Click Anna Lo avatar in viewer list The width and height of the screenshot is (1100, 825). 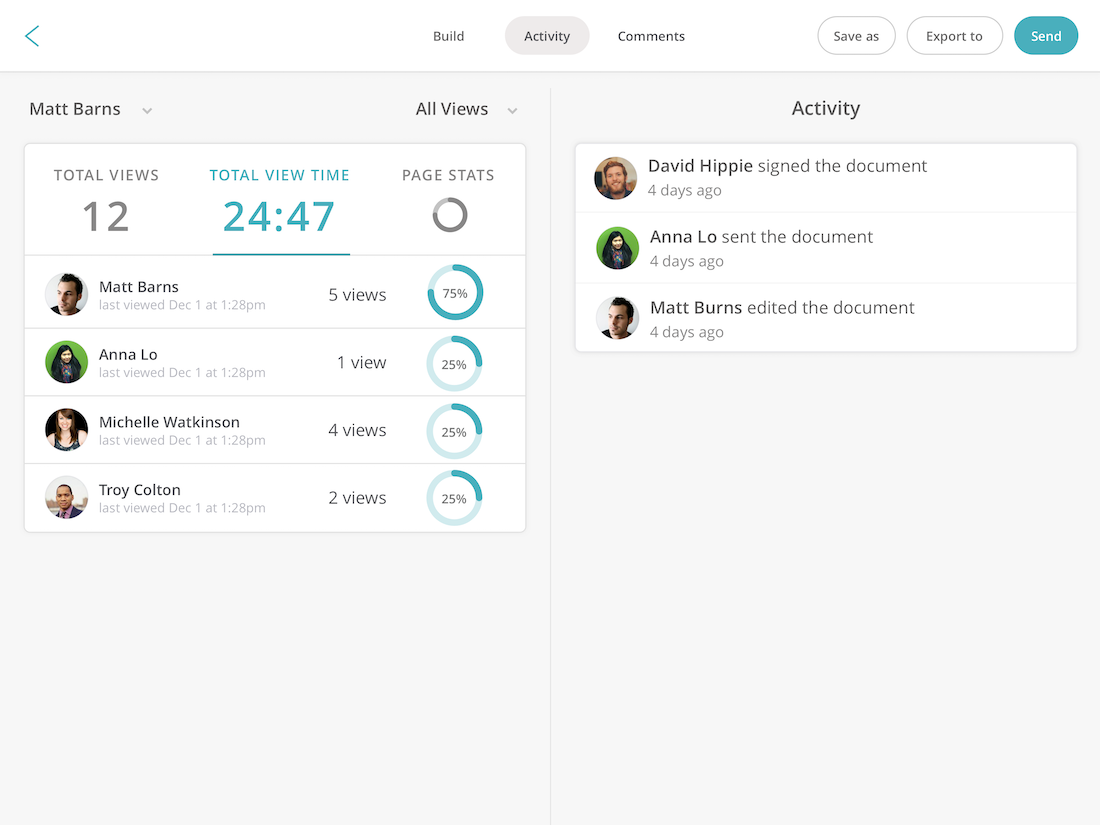coord(67,362)
